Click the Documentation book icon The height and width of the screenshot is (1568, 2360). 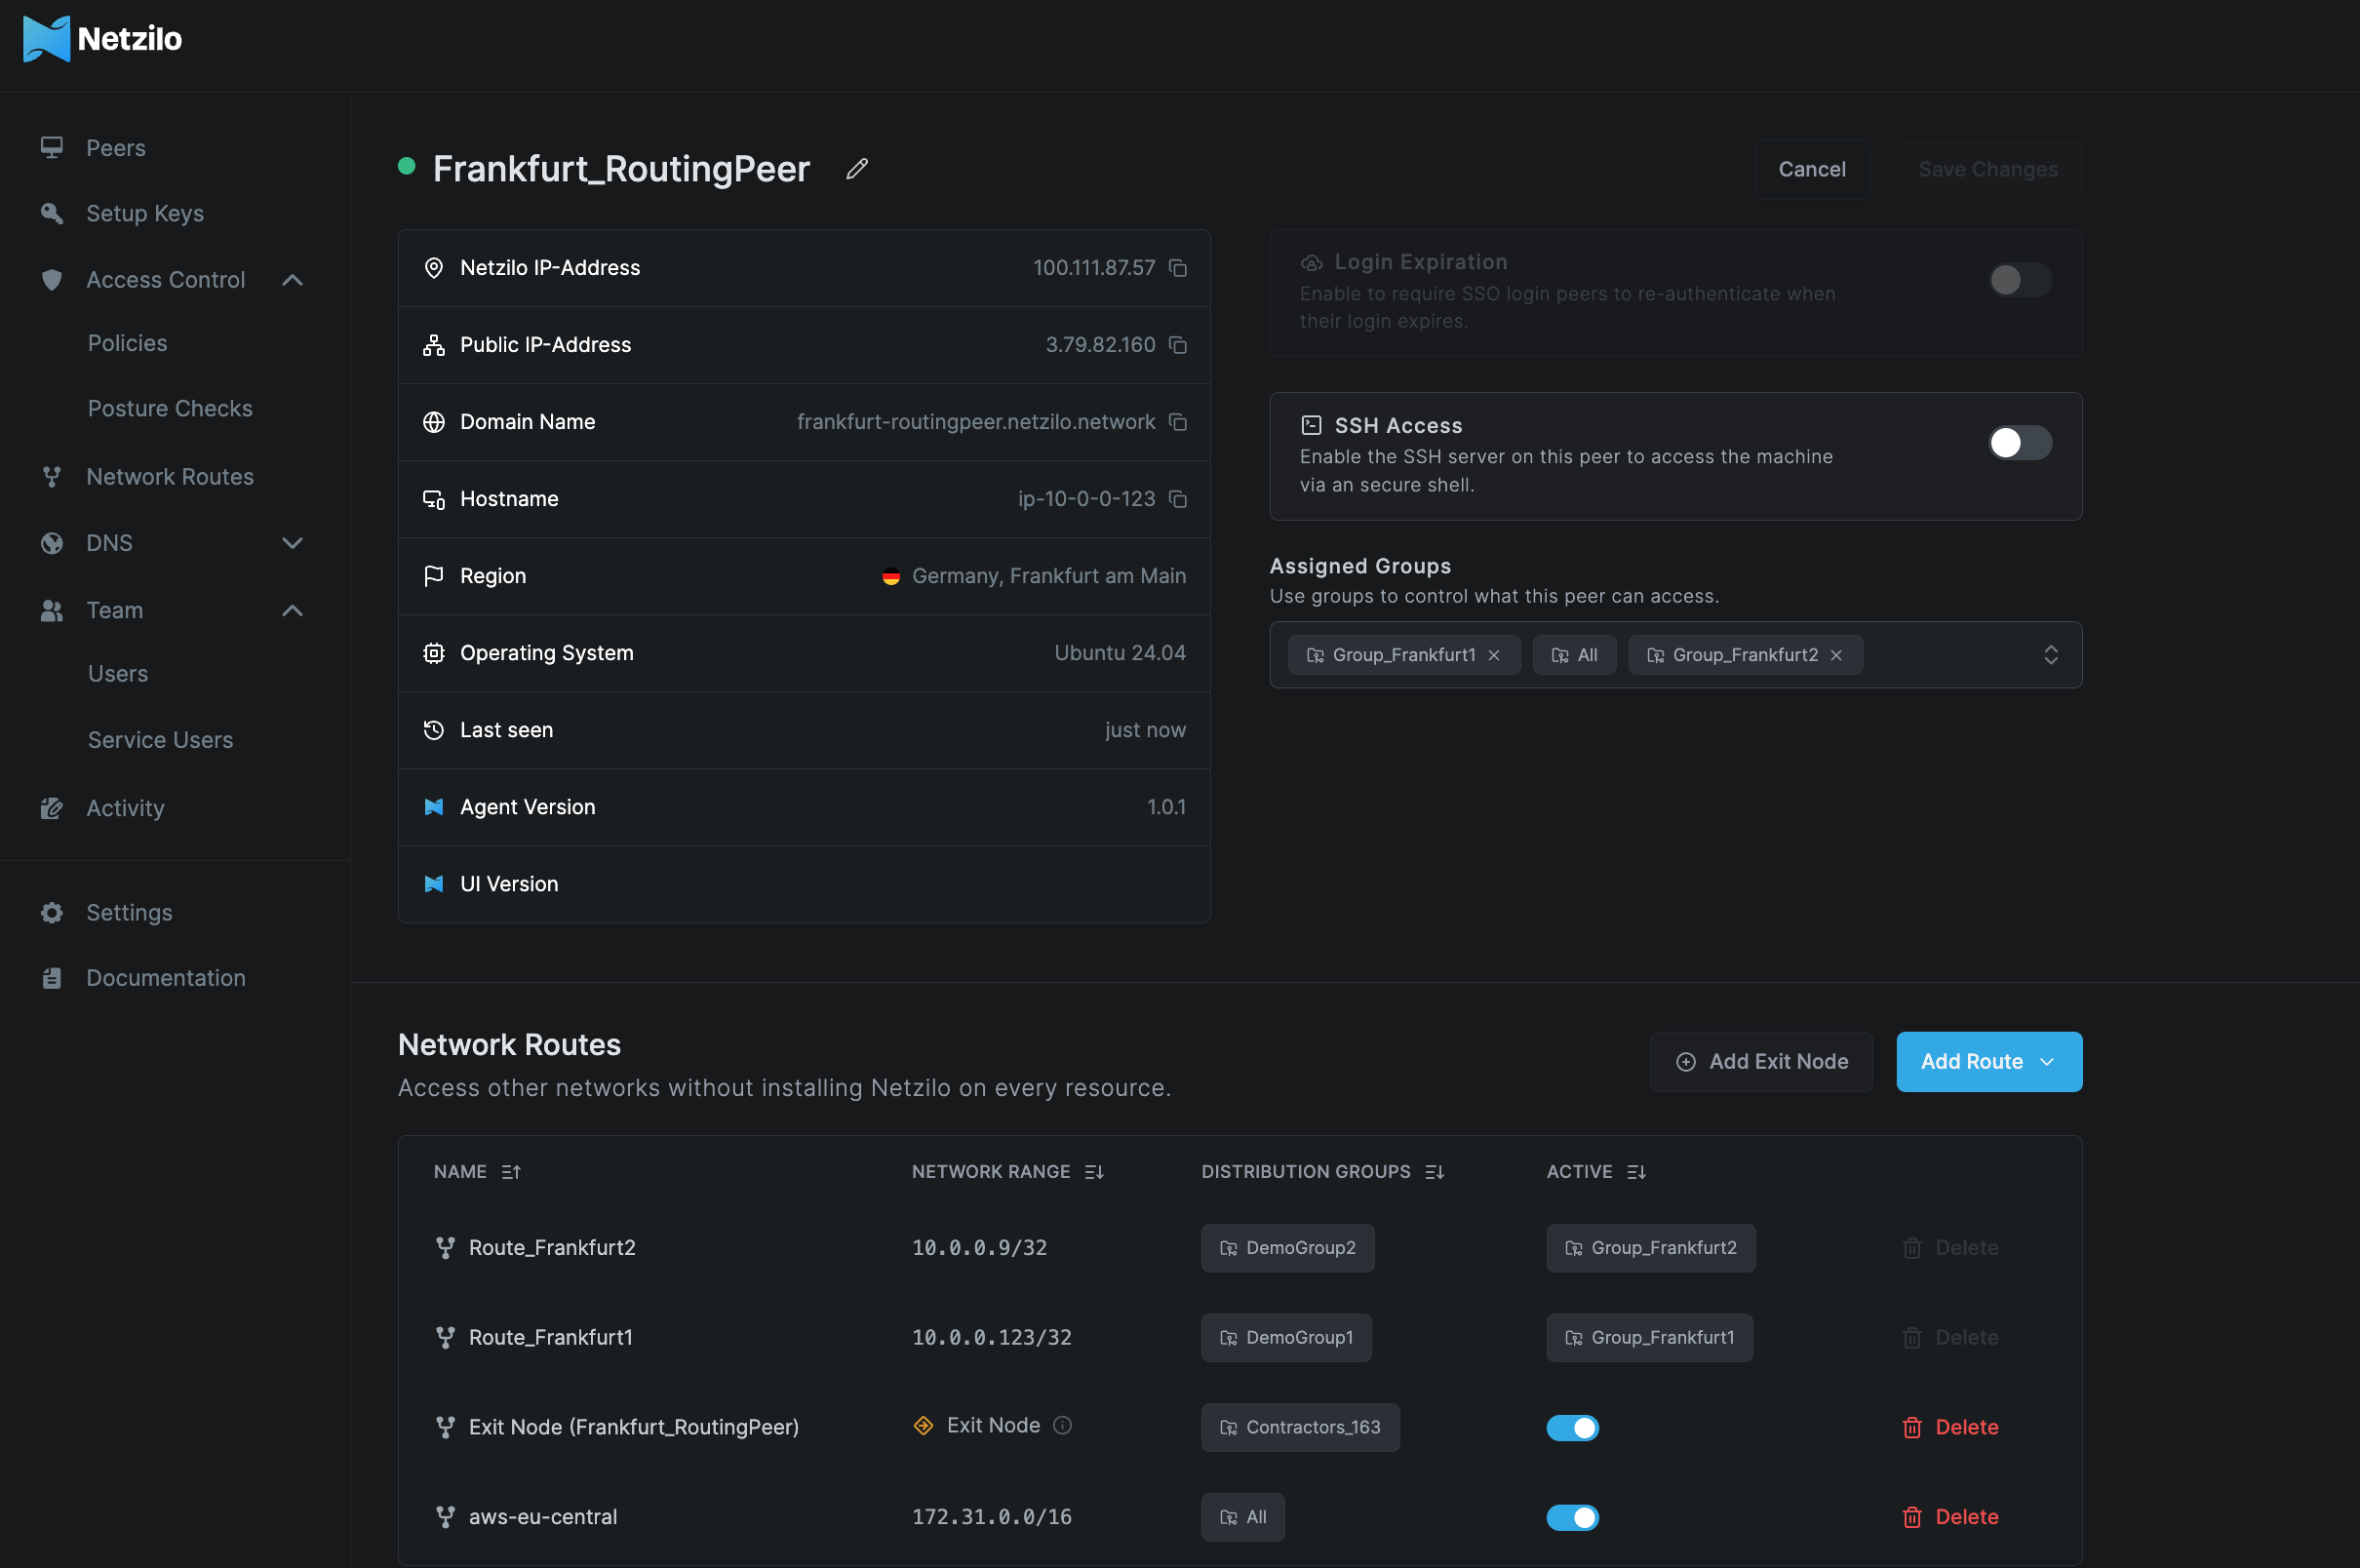tap(52, 978)
